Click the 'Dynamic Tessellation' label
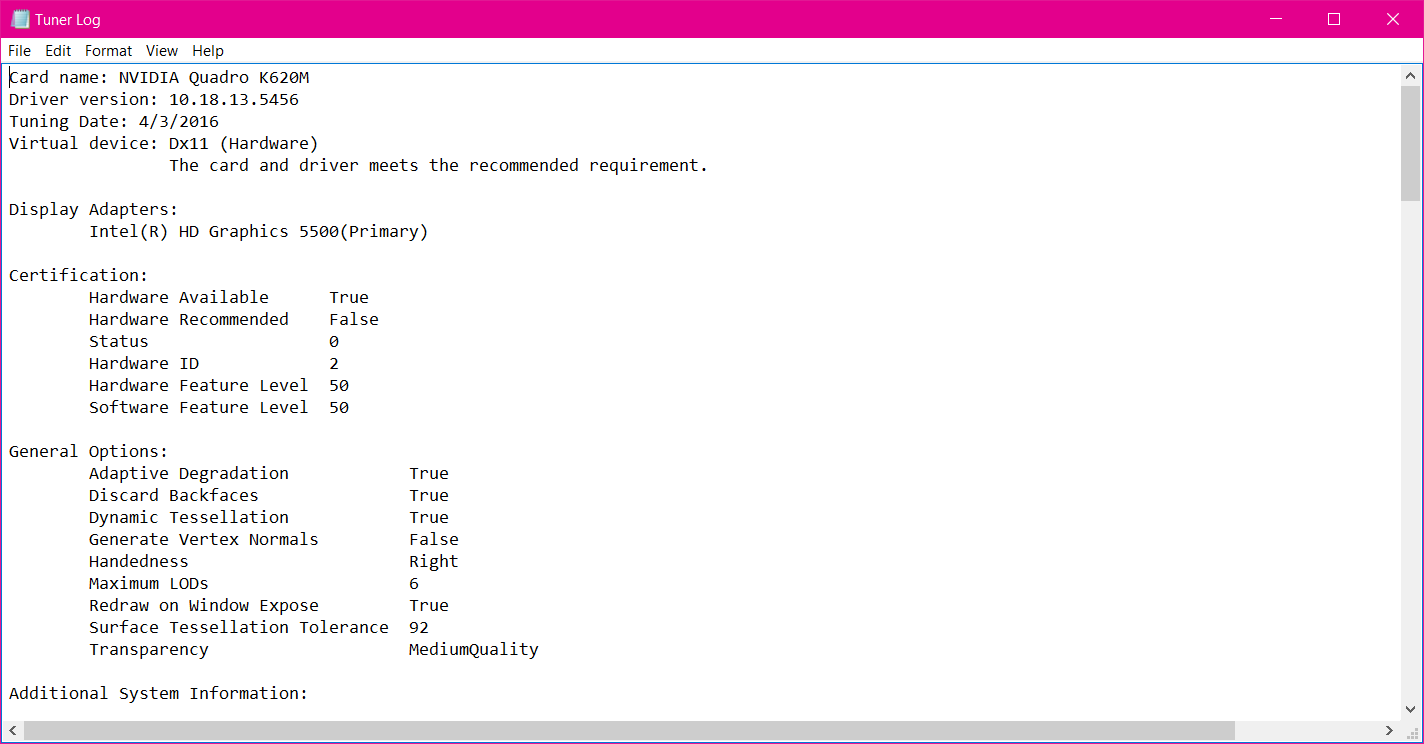The height and width of the screenshot is (744, 1424). pos(189,517)
